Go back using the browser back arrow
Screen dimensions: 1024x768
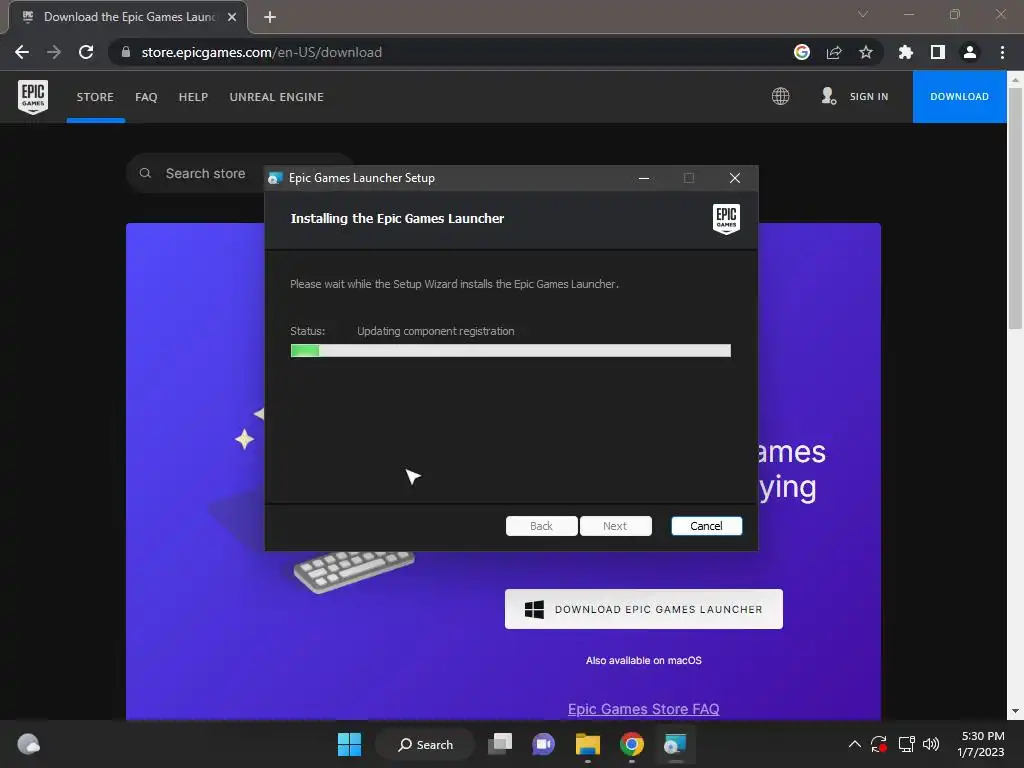22,52
